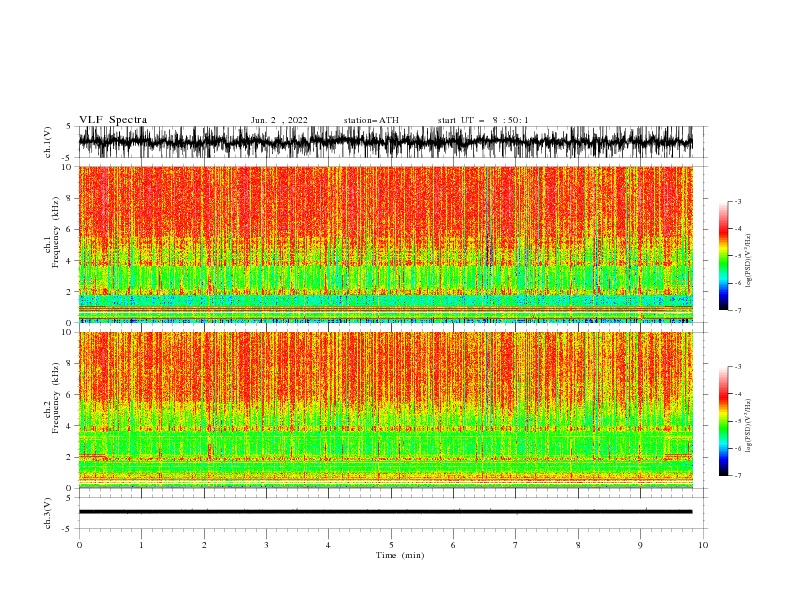This screenshot has width=792, height=612.
Task: Click the ch.2 spectrogram panel
Action: tap(385, 410)
